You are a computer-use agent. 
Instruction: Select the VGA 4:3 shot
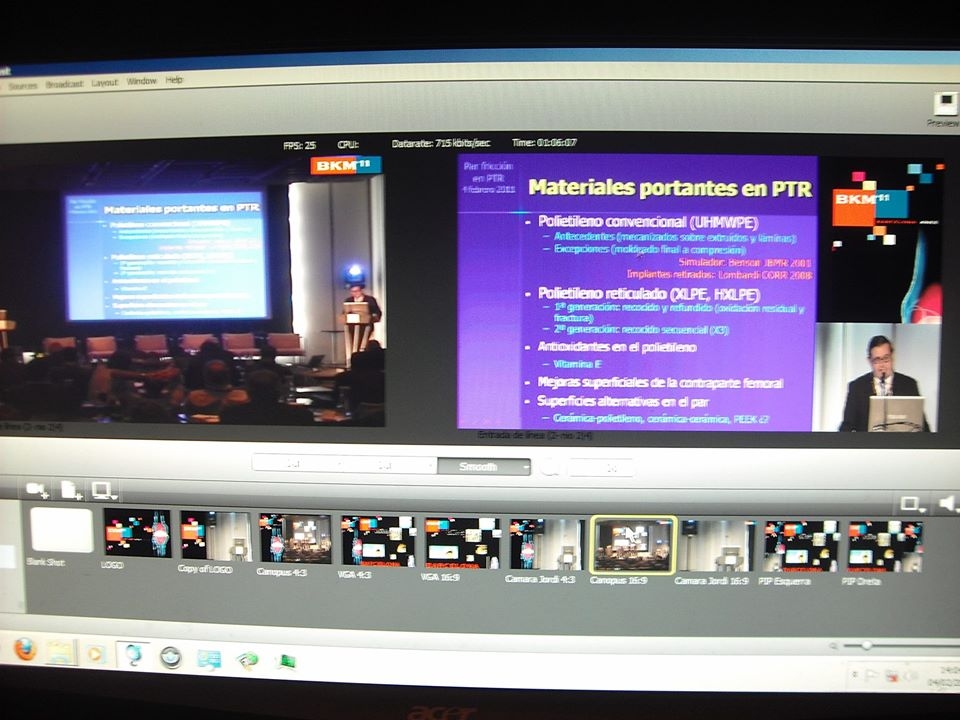(x=378, y=541)
